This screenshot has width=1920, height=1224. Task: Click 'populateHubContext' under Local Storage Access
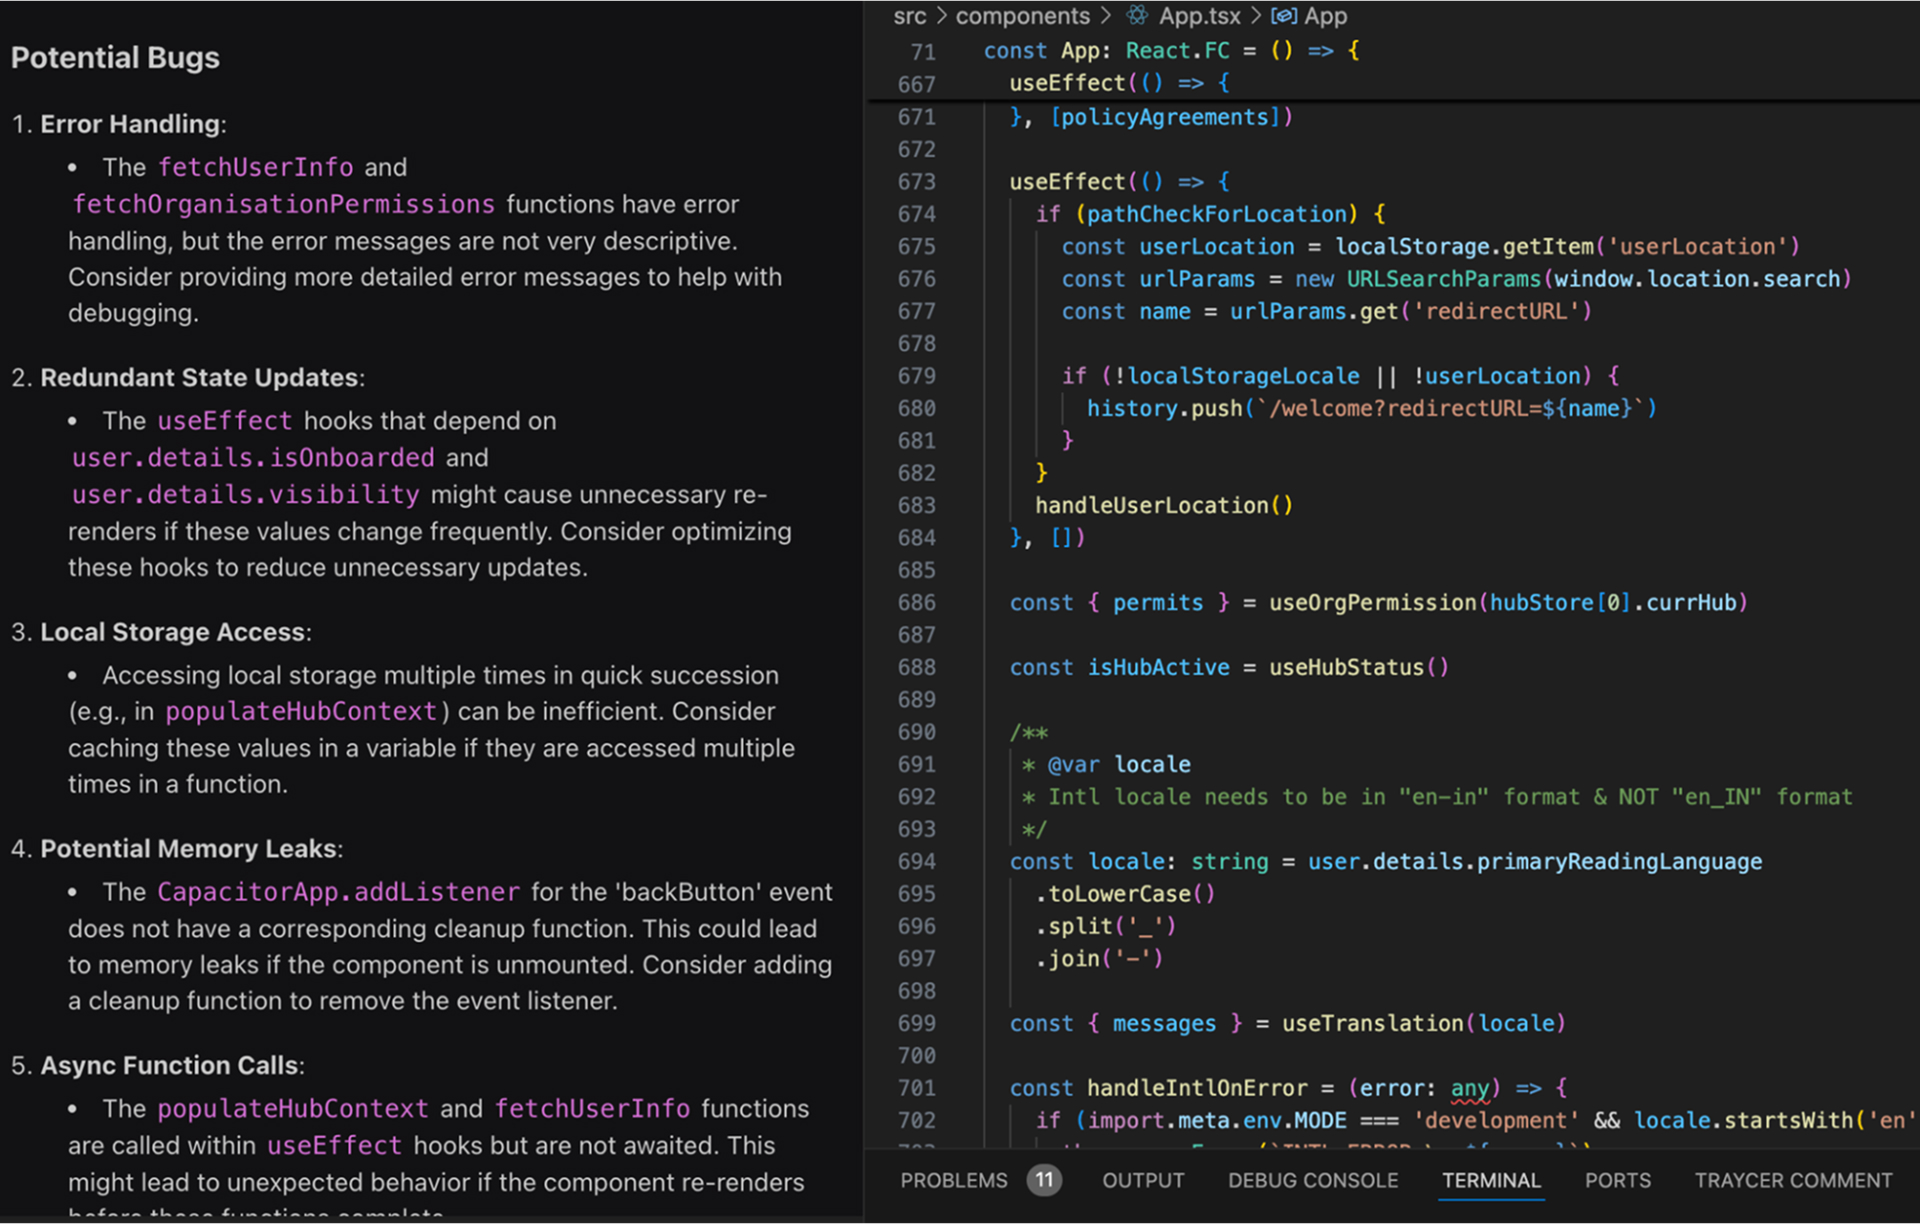pyautogui.click(x=301, y=712)
